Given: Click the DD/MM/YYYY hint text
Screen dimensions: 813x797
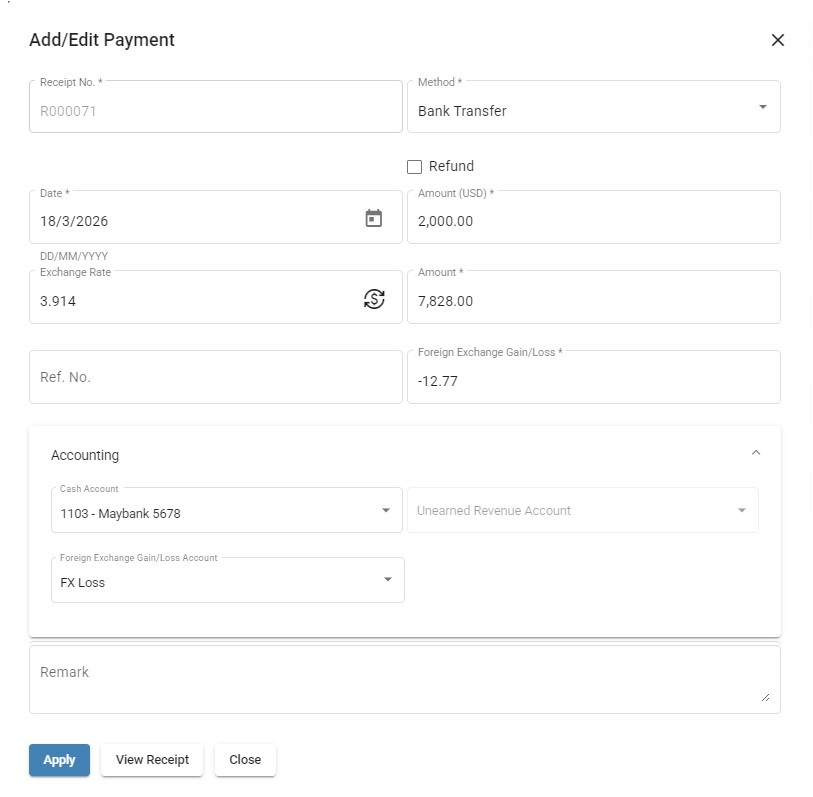Looking at the screenshot, I should 74,256.
